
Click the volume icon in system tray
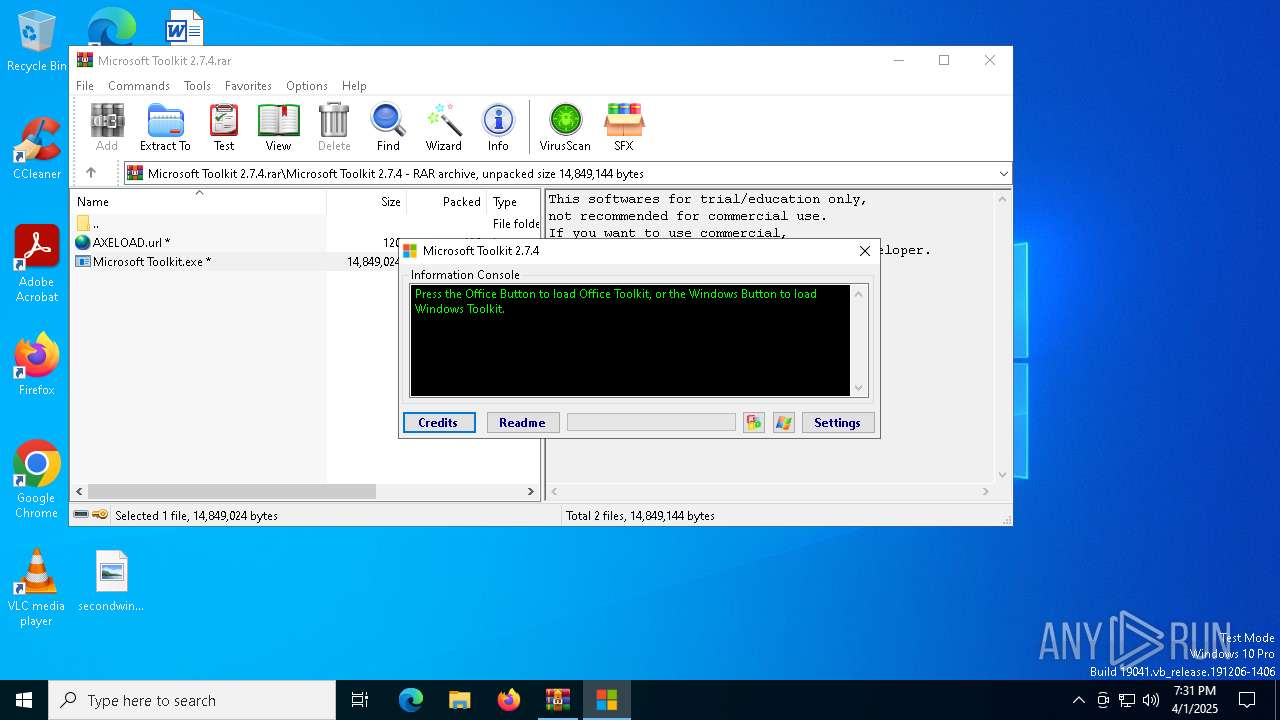click(1151, 700)
